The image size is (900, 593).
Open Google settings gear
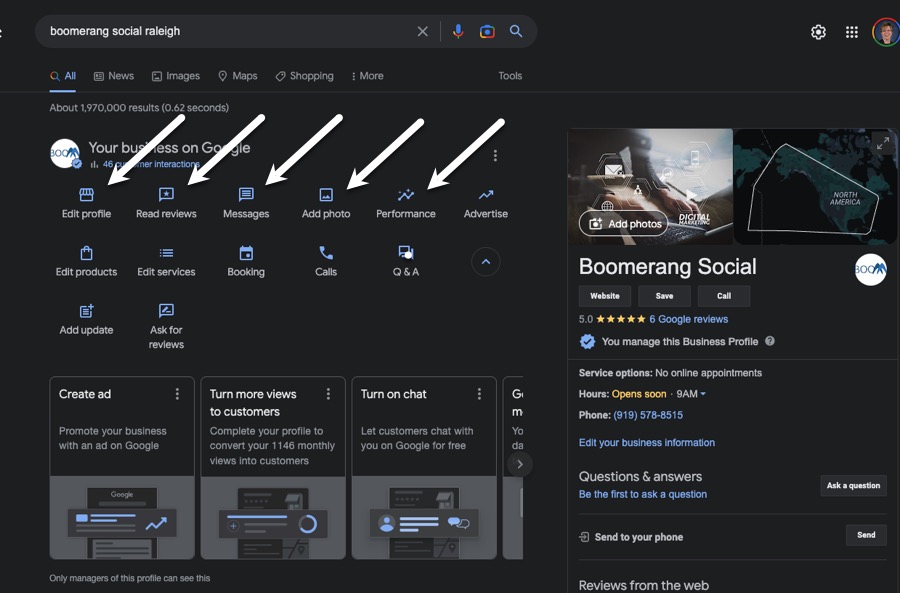coord(818,32)
